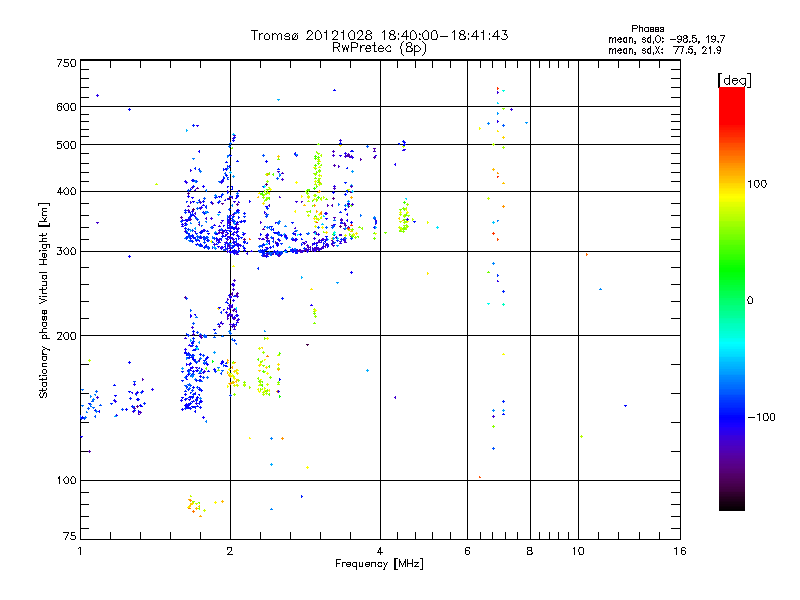
Task: Click the frequency axis tick label '2'
Action: [230, 551]
